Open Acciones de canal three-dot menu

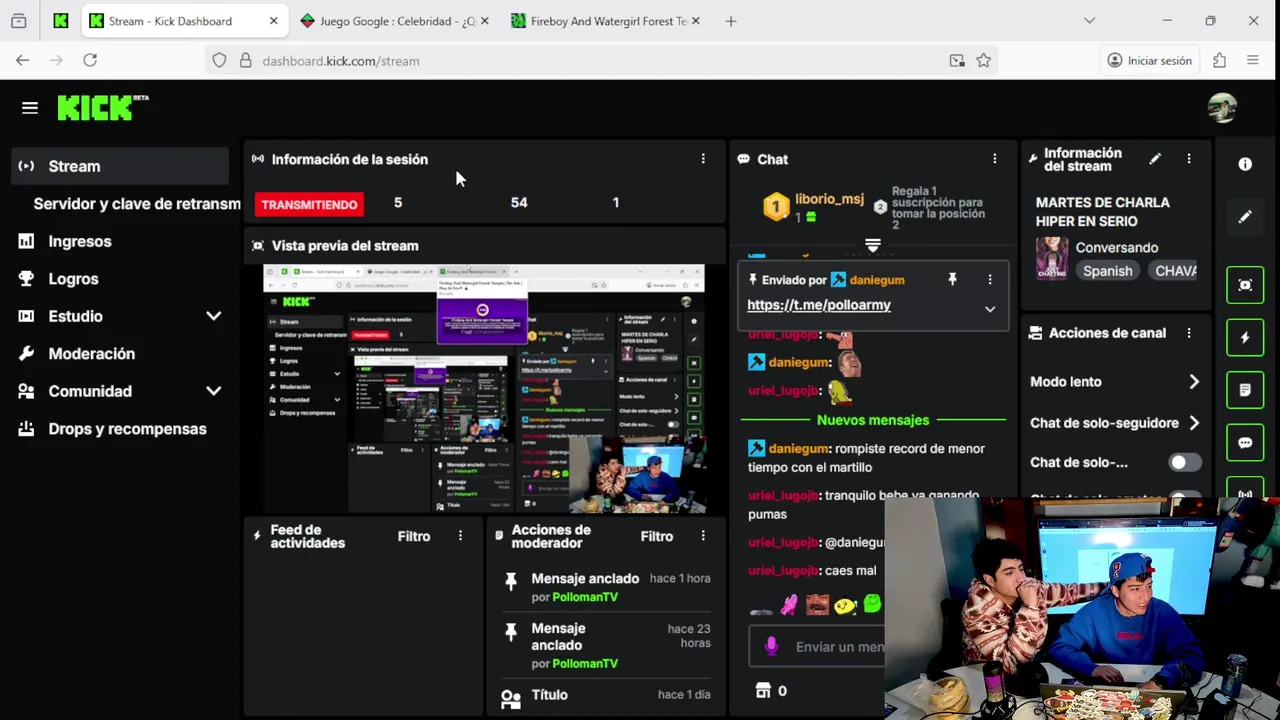[x=1189, y=333]
